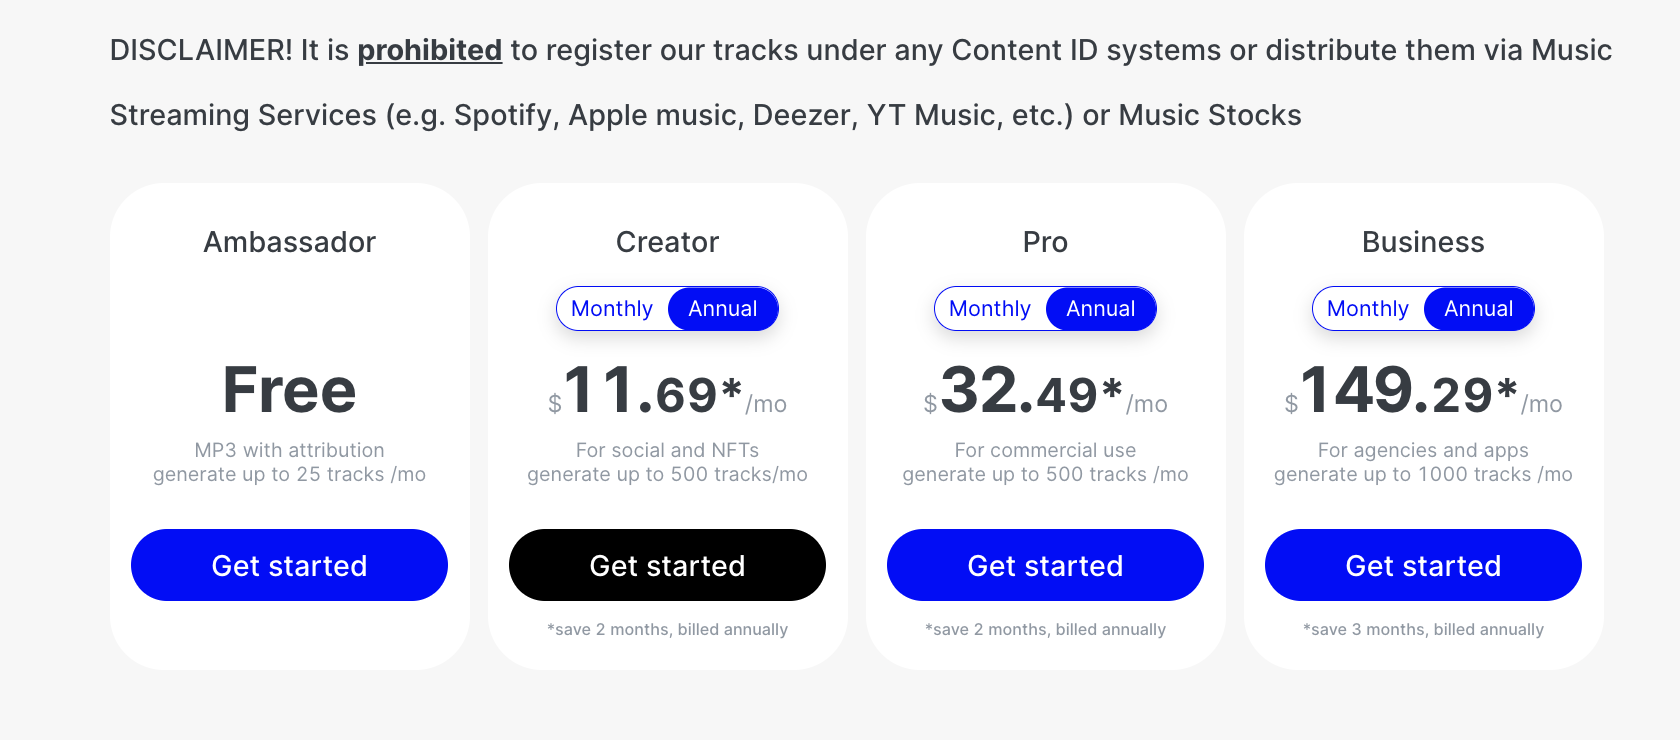Enable Annual billing for the Business plan
This screenshot has height=740, width=1680.
[1479, 308]
